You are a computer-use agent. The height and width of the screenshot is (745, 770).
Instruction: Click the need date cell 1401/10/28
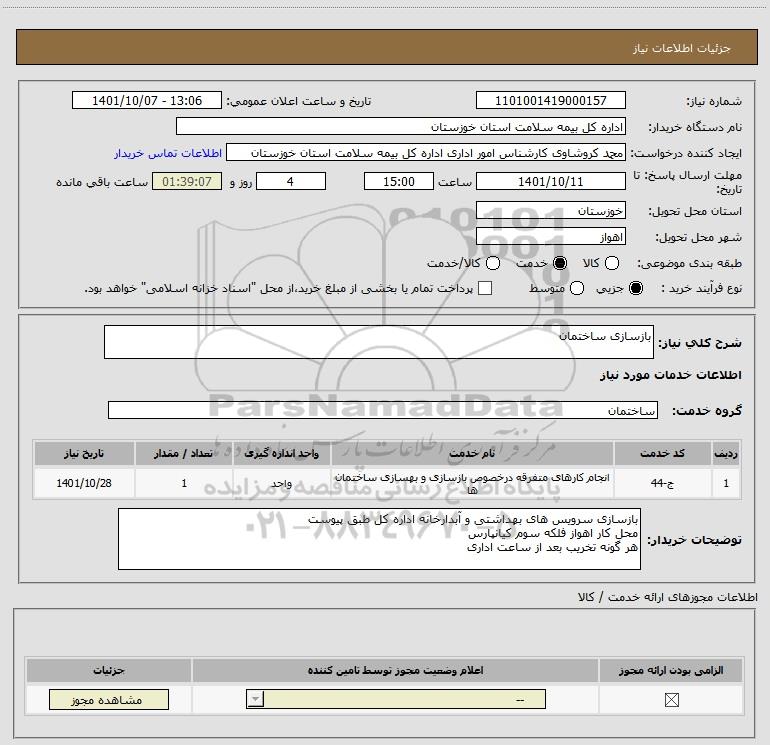point(84,483)
